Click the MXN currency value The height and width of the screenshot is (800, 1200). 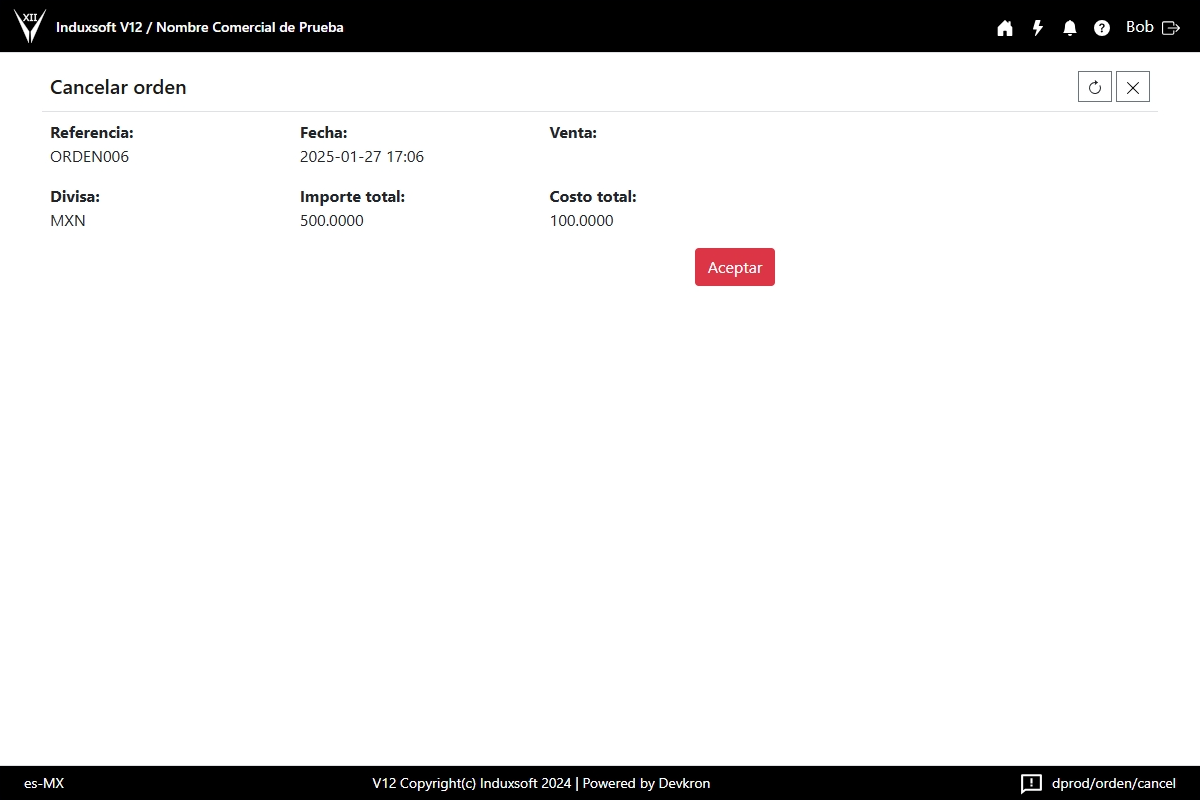68,221
